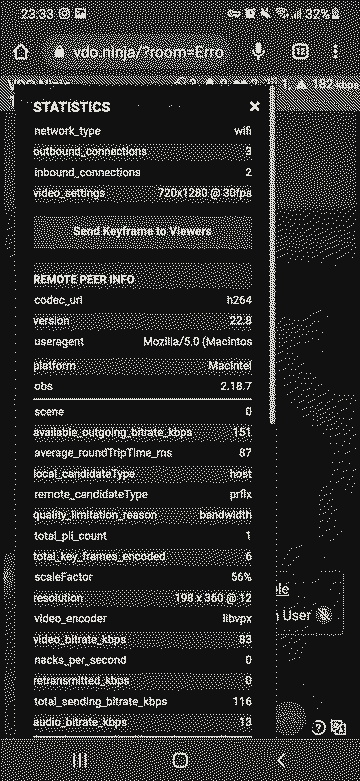Select the average_roundTripTime_ms row
360x781 pixels.
coord(142,453)
